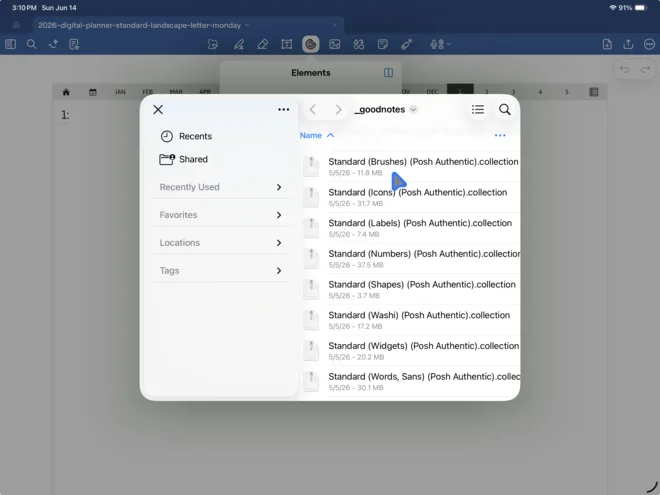Image resolution: width=660 pixels, height=495 pixels.
Task: Click planner home icon tab
Action: coord(66,92)
